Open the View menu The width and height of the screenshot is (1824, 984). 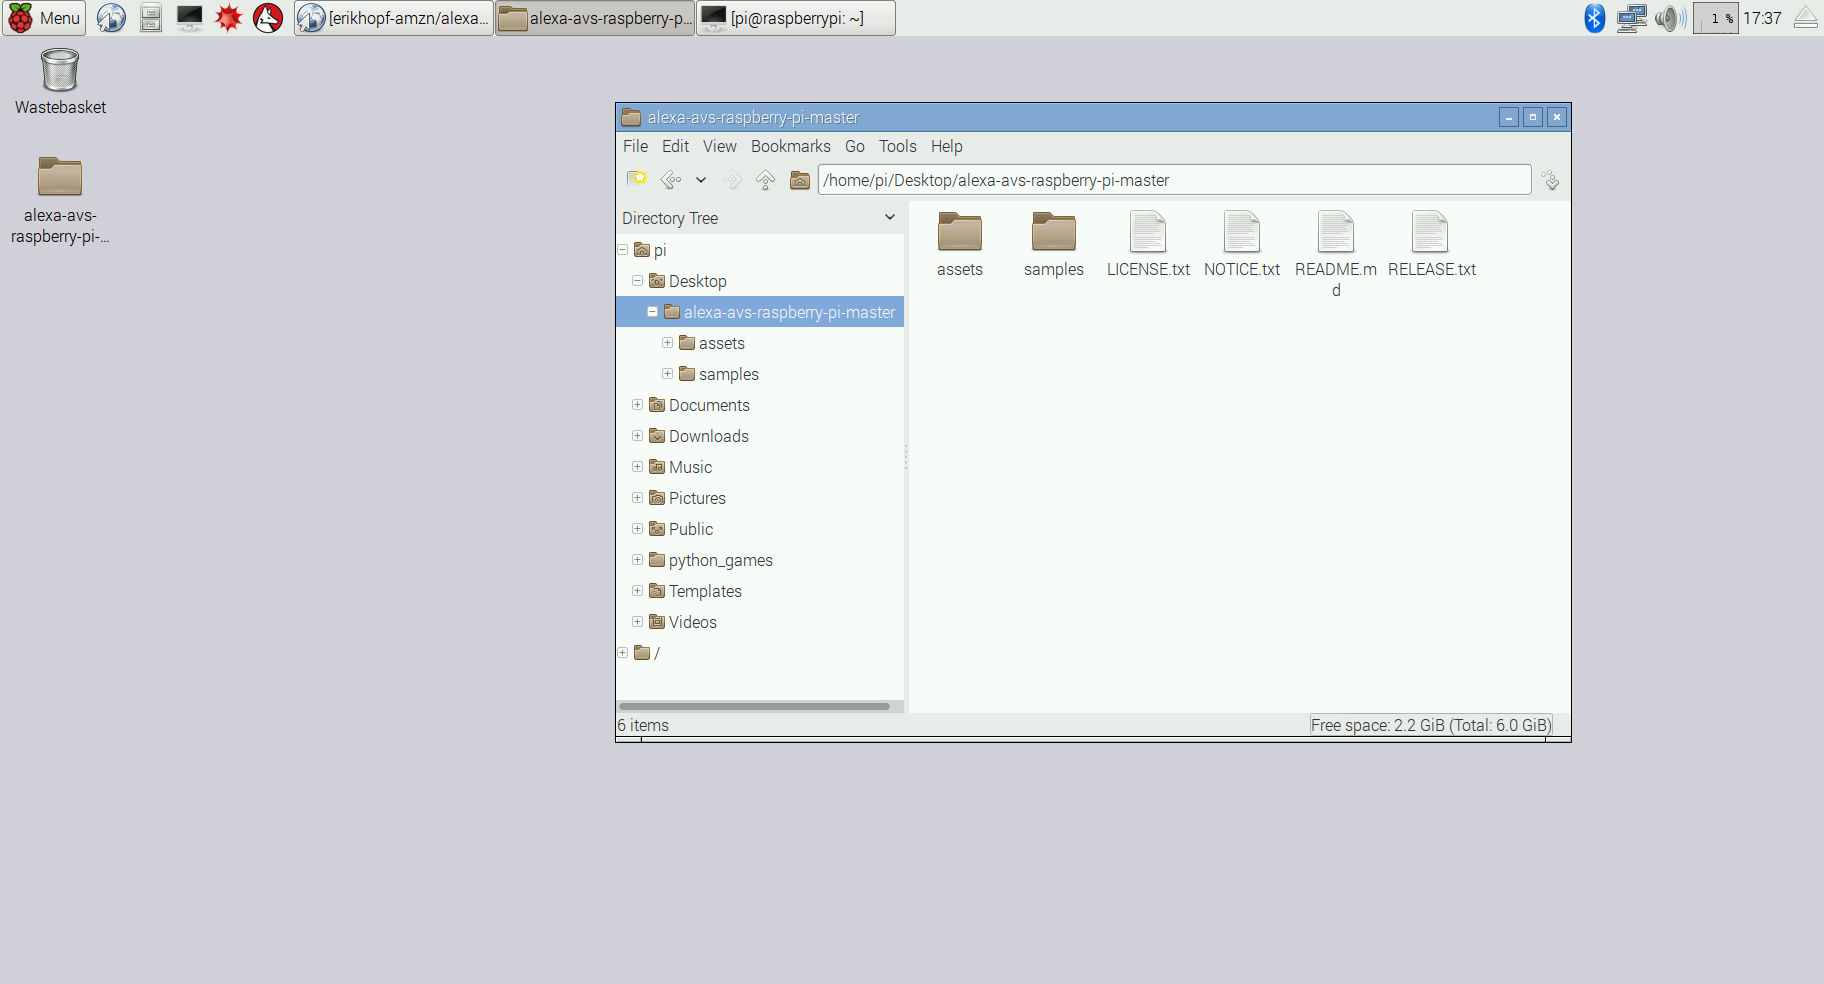click(720, 146)
